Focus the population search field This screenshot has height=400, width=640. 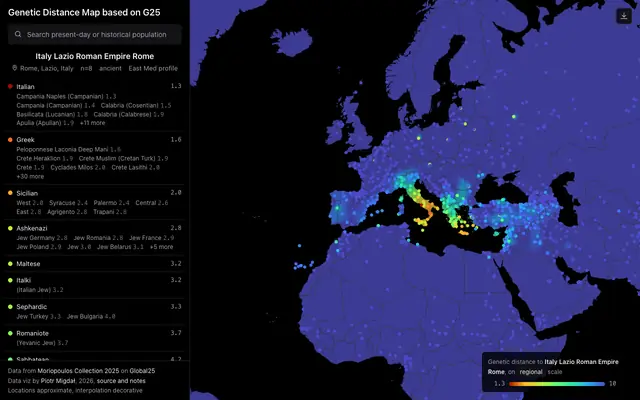(95, 34)
